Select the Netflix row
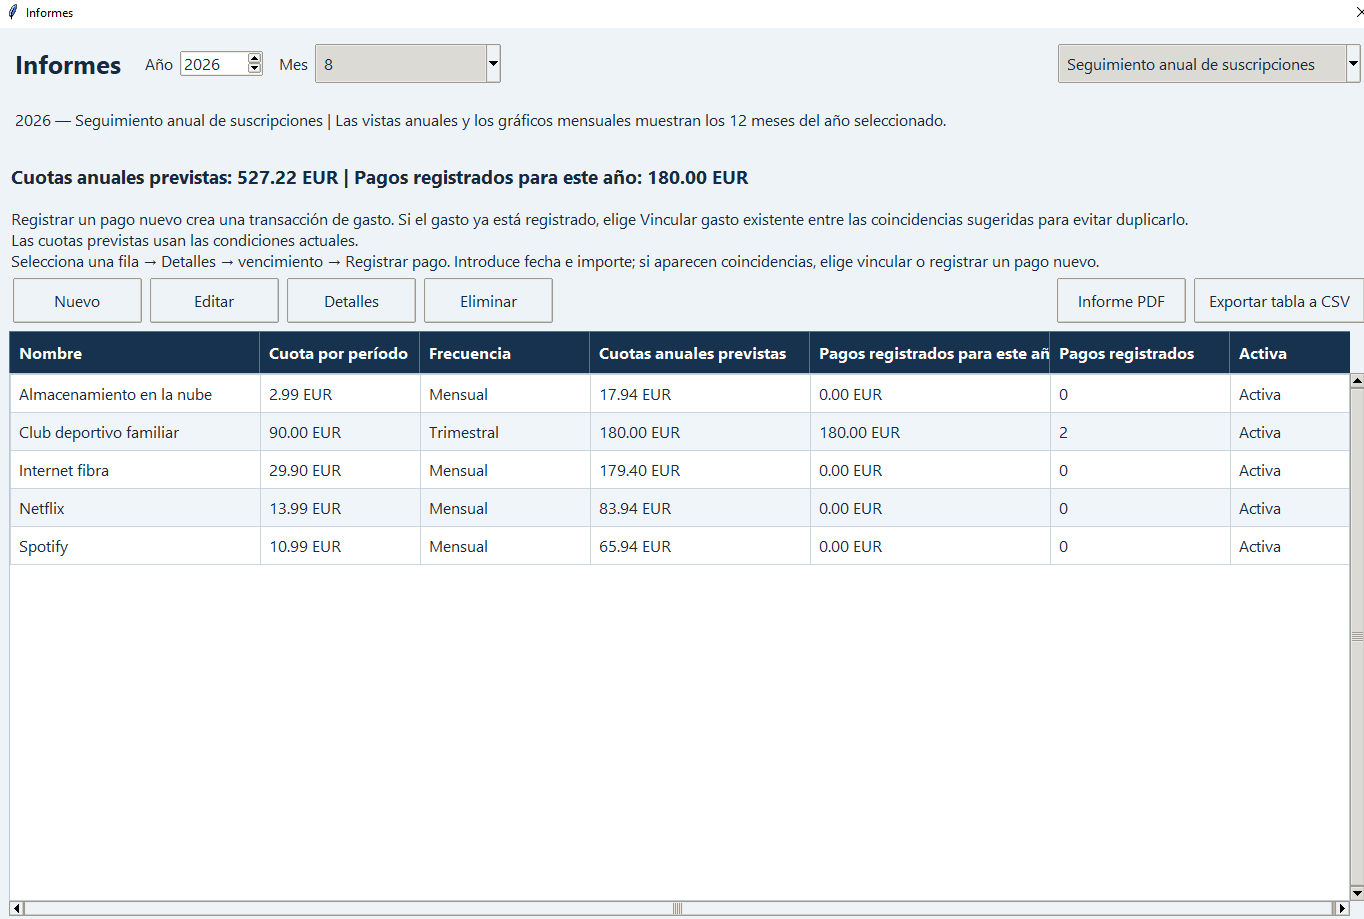 pos(680,508)
